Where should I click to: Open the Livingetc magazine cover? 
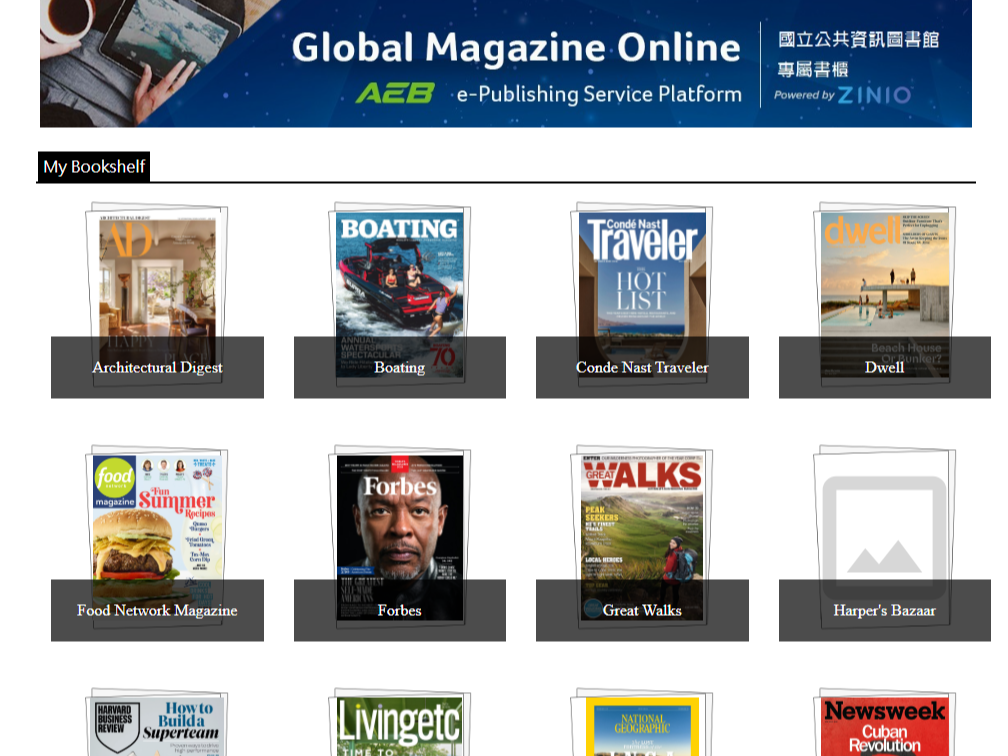click(399, 722)
